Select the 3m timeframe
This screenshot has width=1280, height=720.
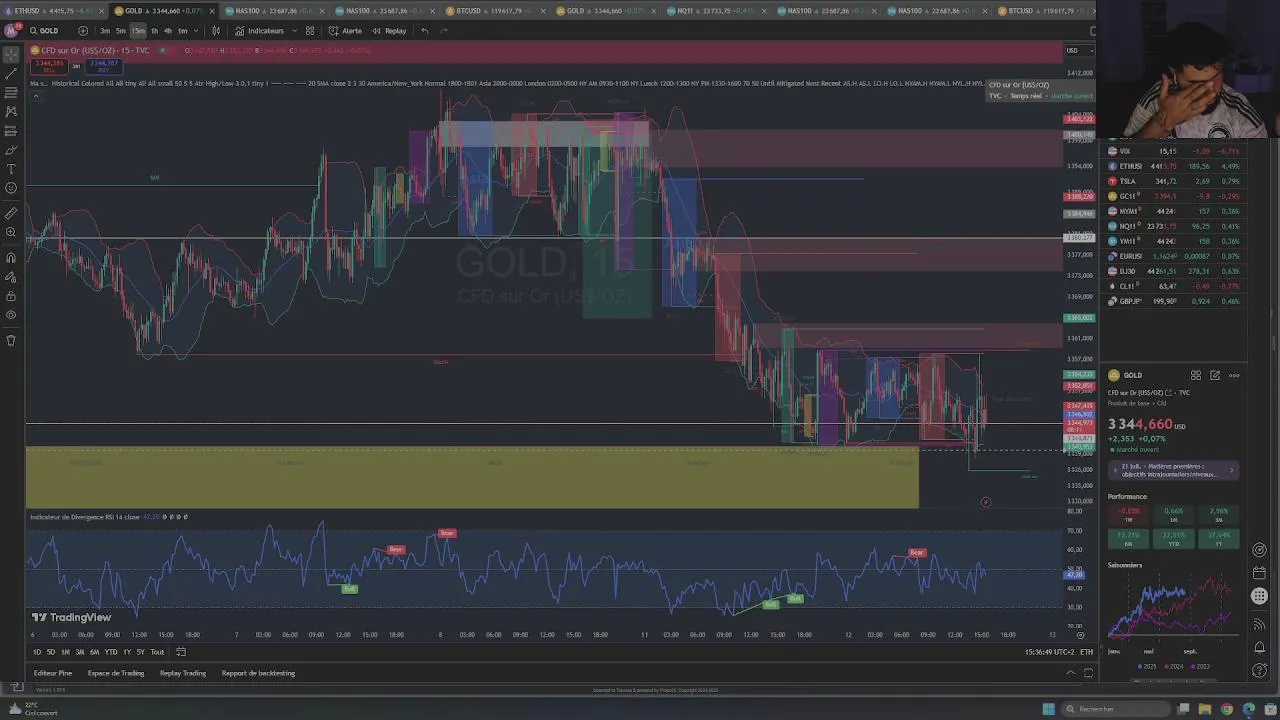click(105, 31)
